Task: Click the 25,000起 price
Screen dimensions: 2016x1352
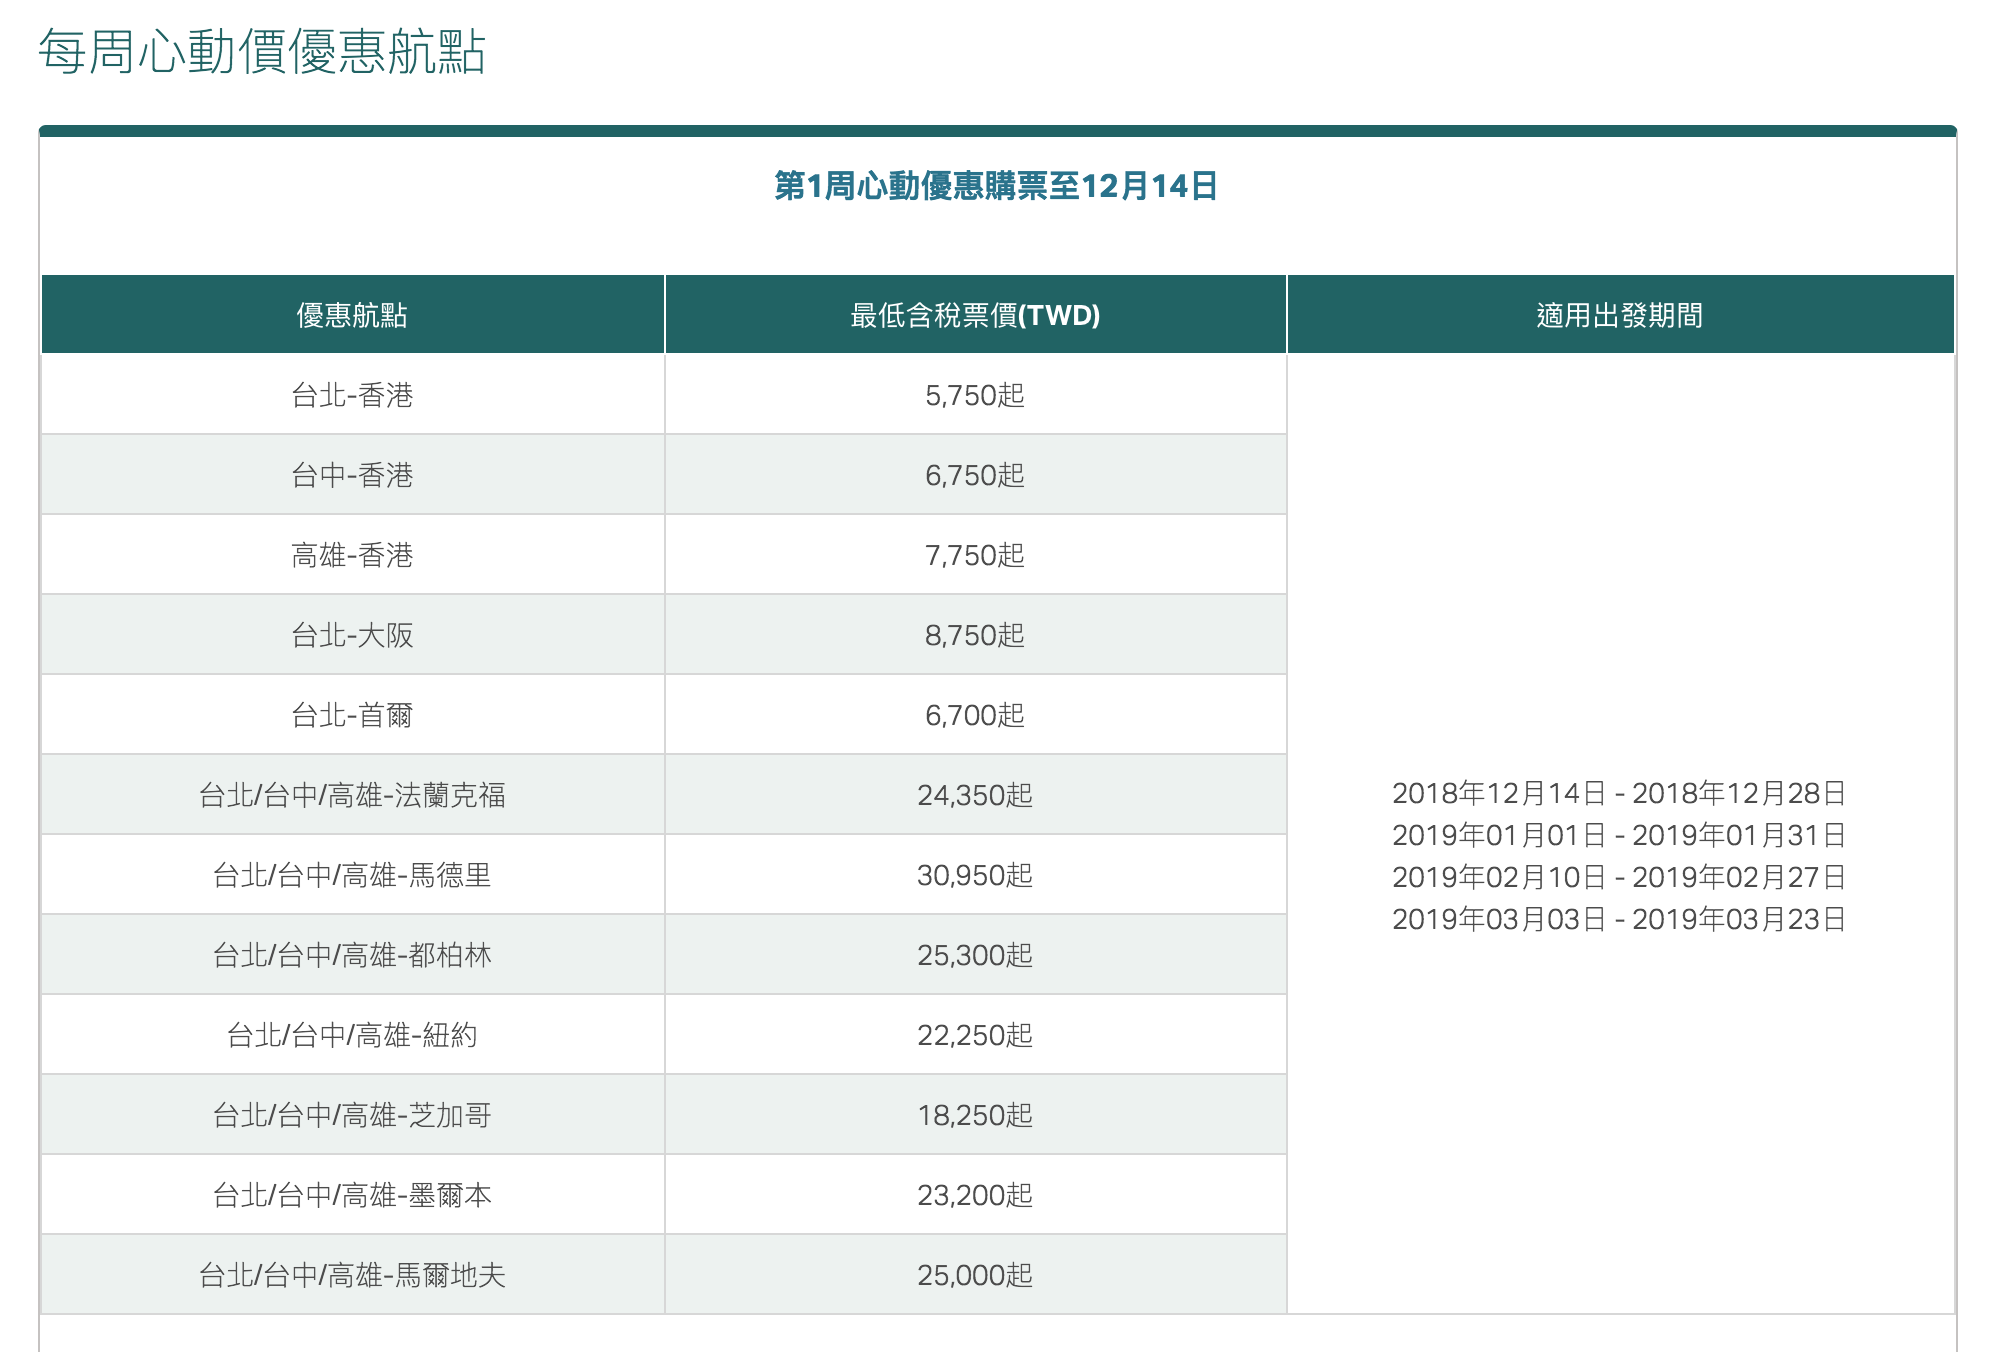Action: 975,1275
